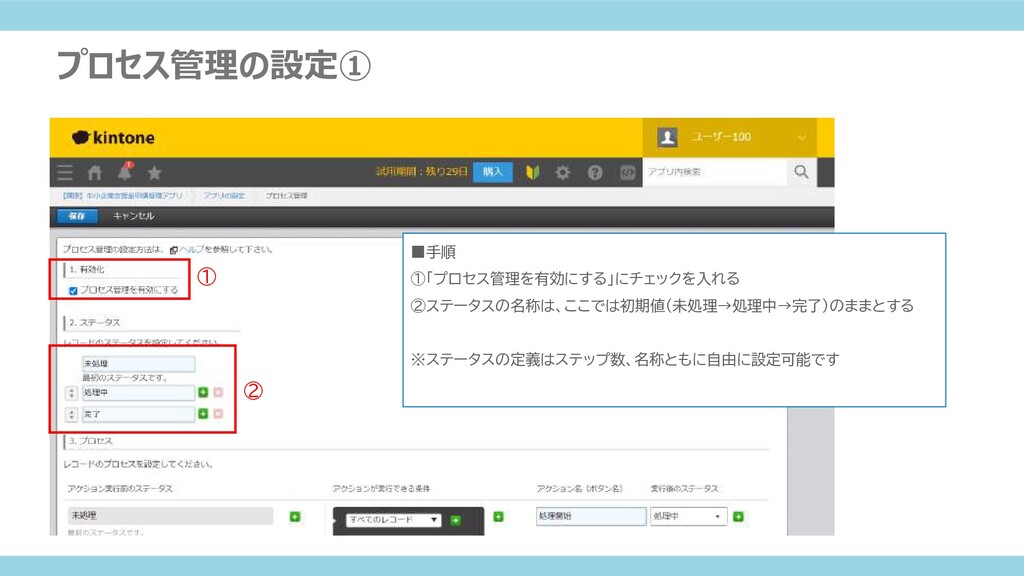
Task: Click the green arrow in the condition box
Action: point(456,520)
